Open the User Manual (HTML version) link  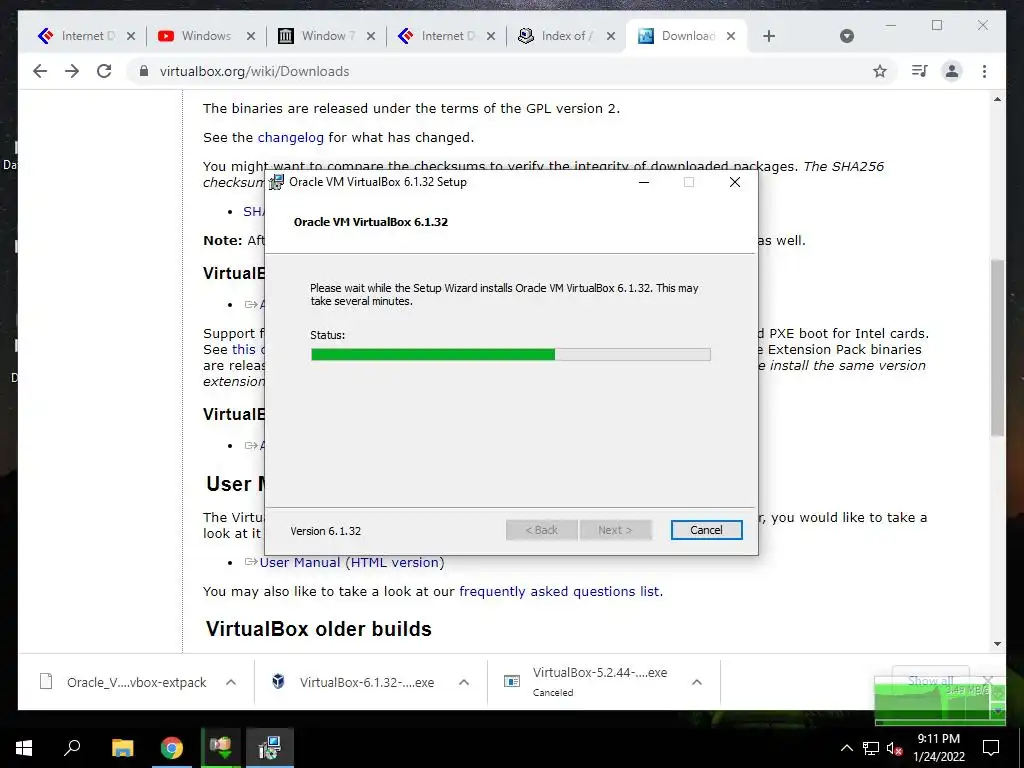(x=352, y=562)
